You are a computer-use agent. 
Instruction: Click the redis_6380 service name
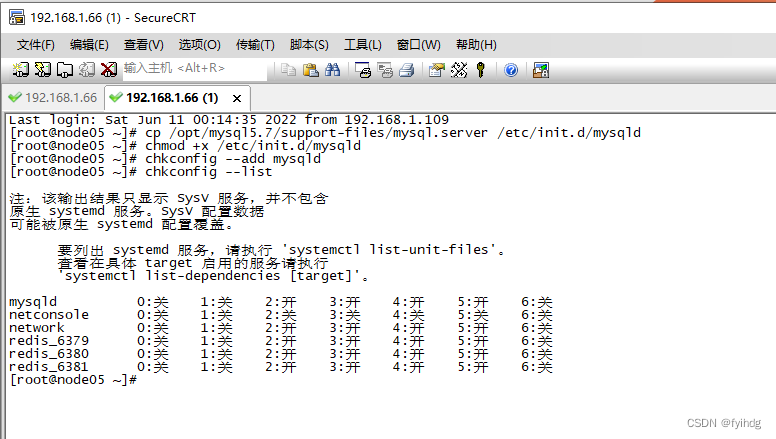(x=48, y=353)
